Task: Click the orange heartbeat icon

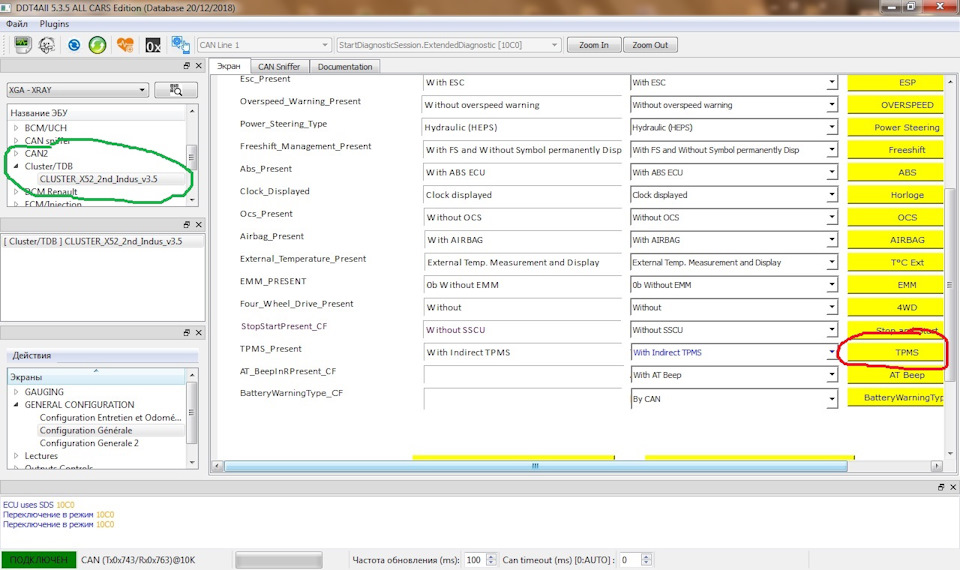Action: click(125, 45)
